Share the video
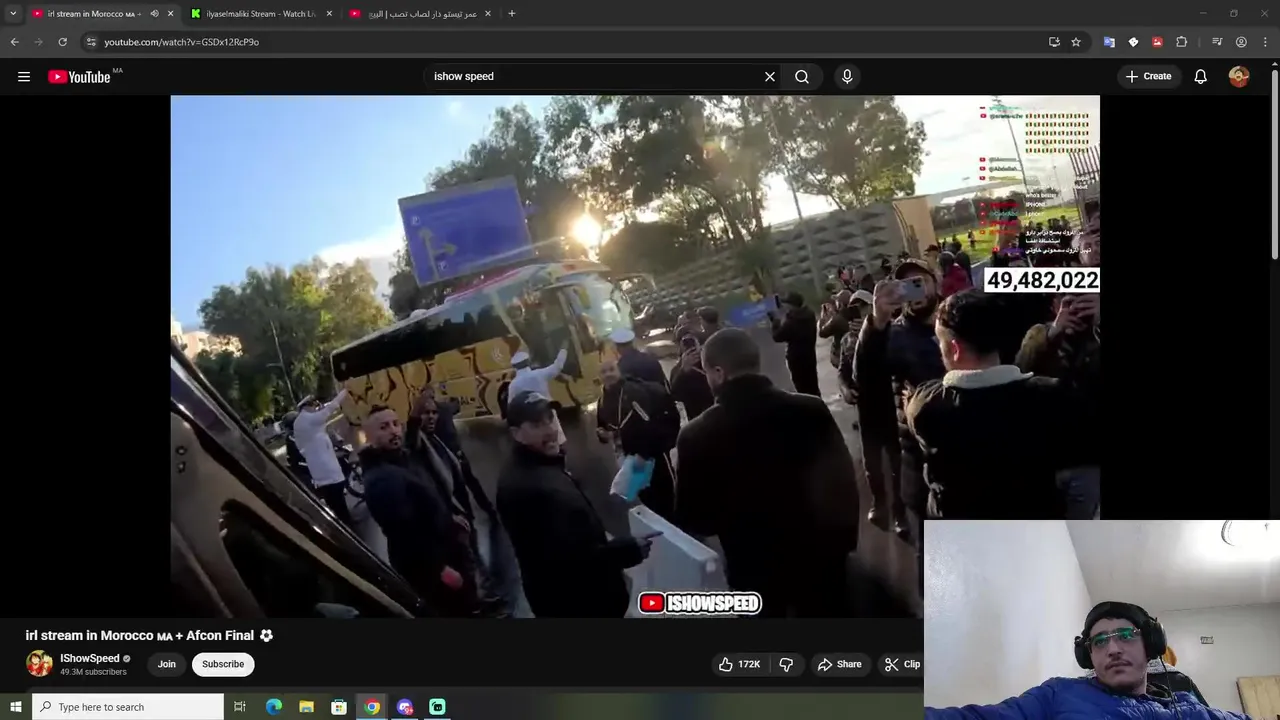 coord(839,664)
